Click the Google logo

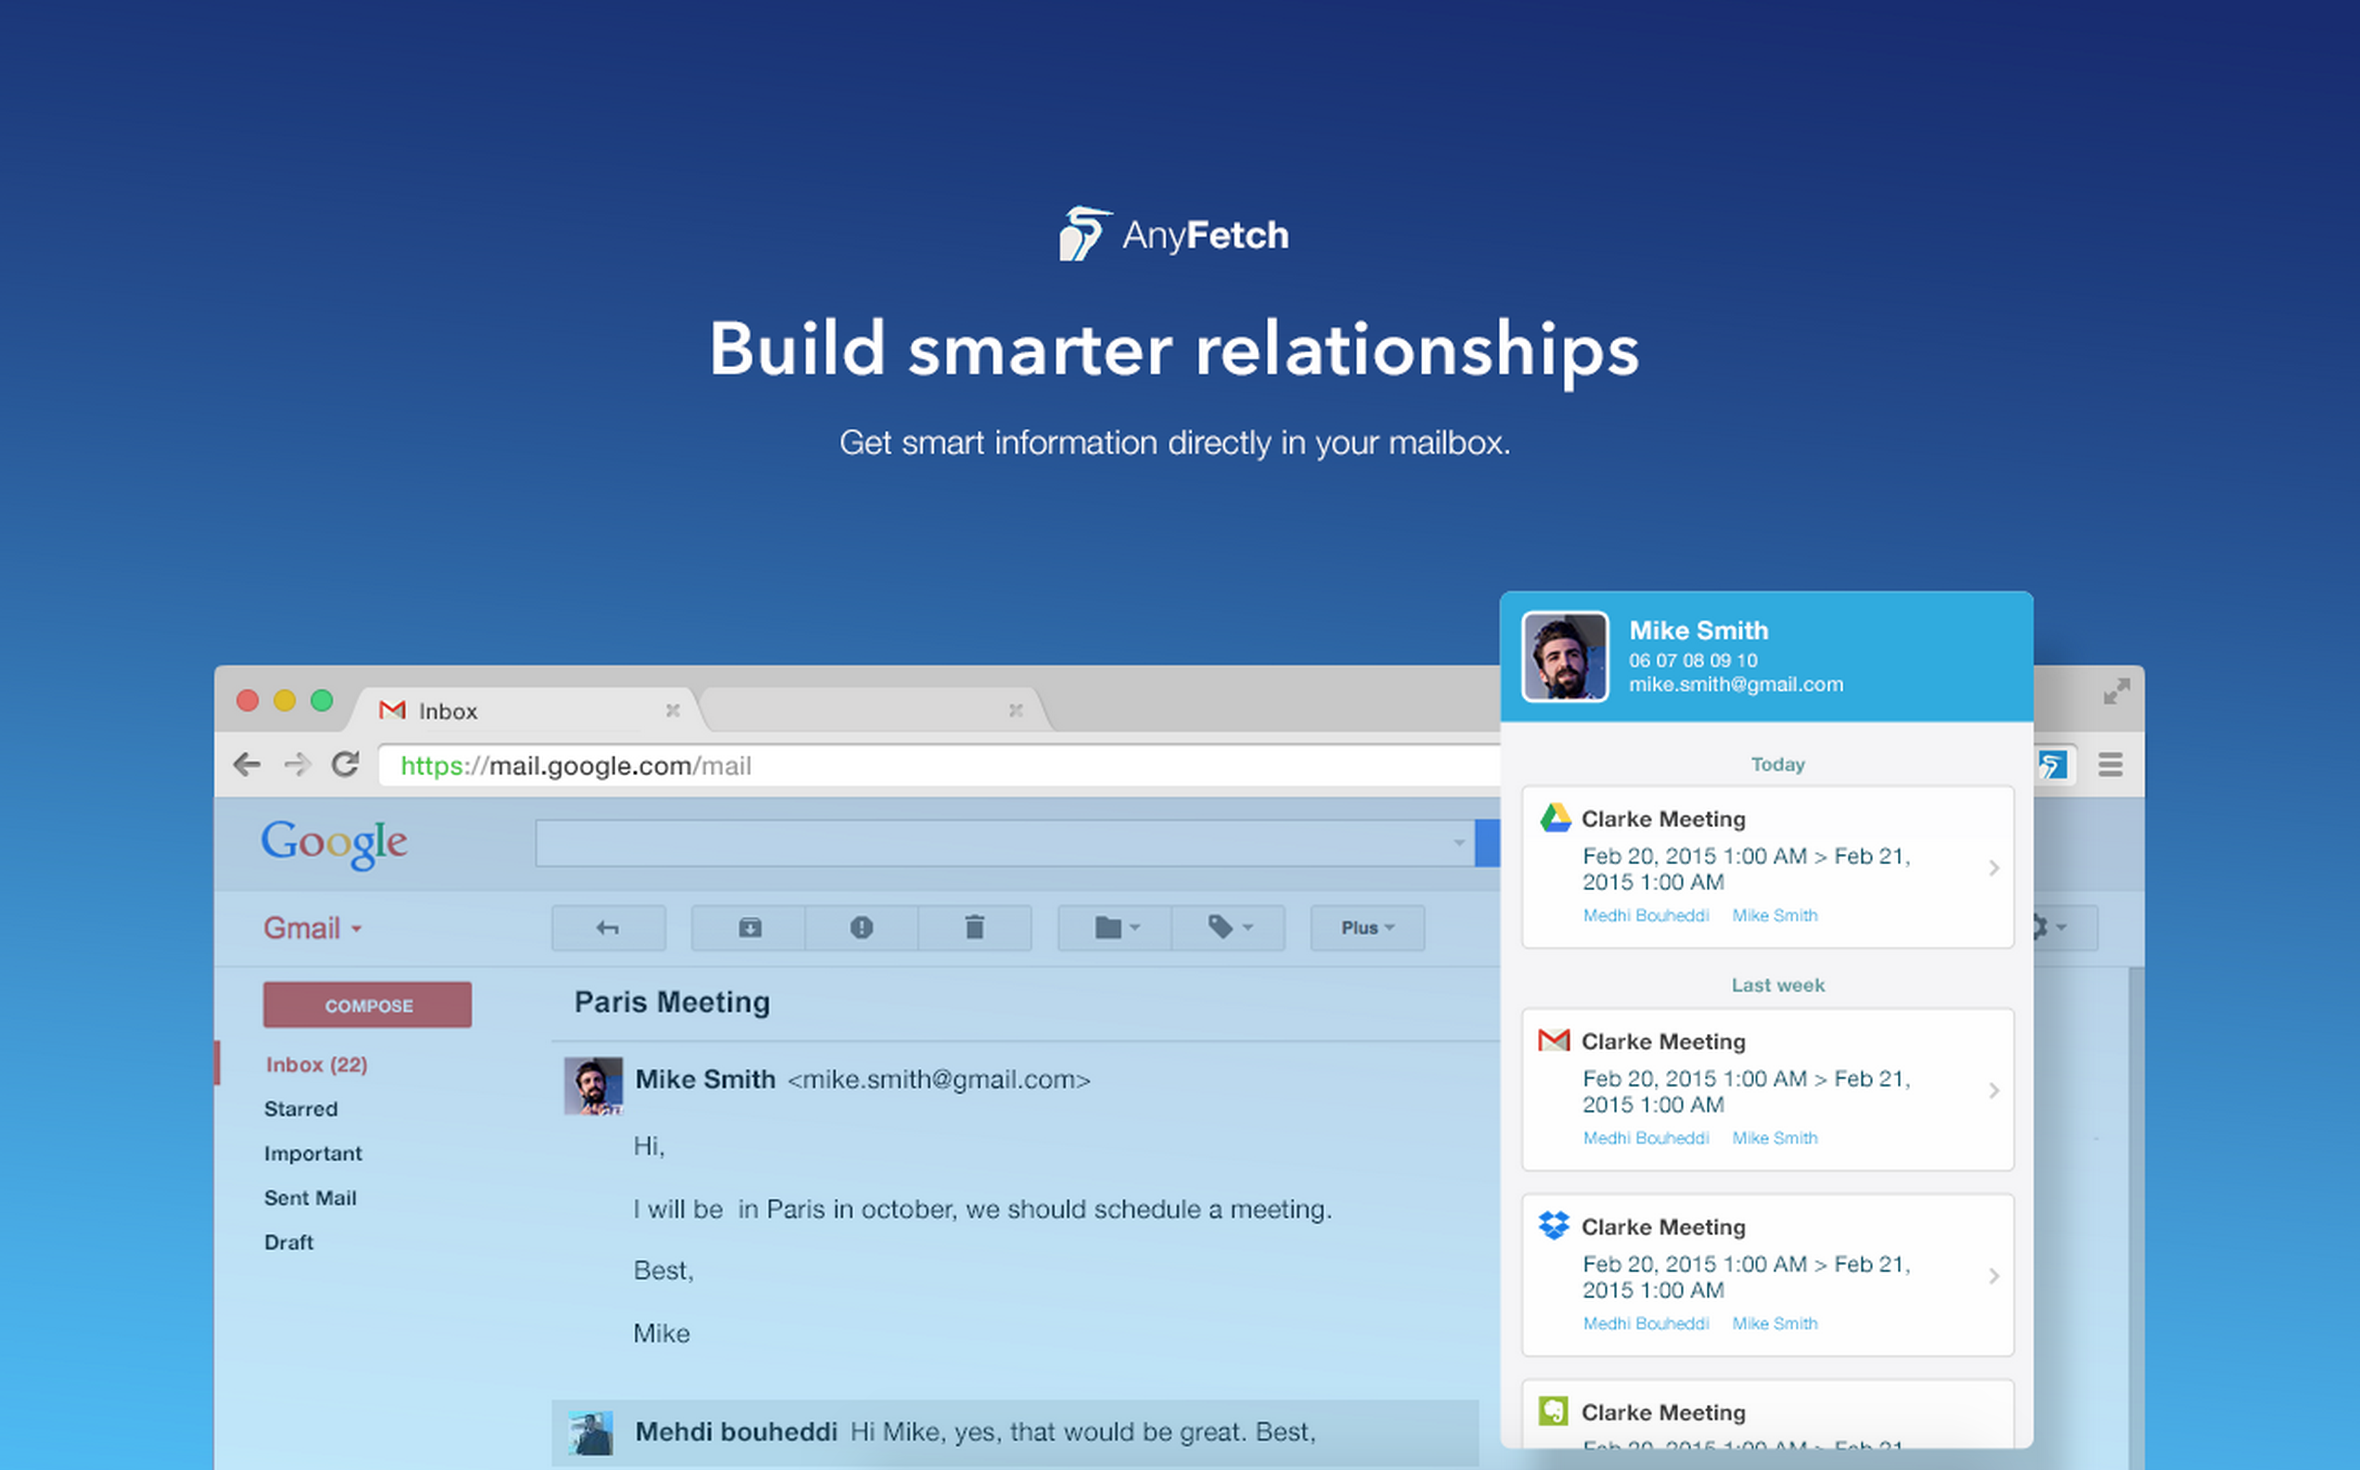click(334, 843)
